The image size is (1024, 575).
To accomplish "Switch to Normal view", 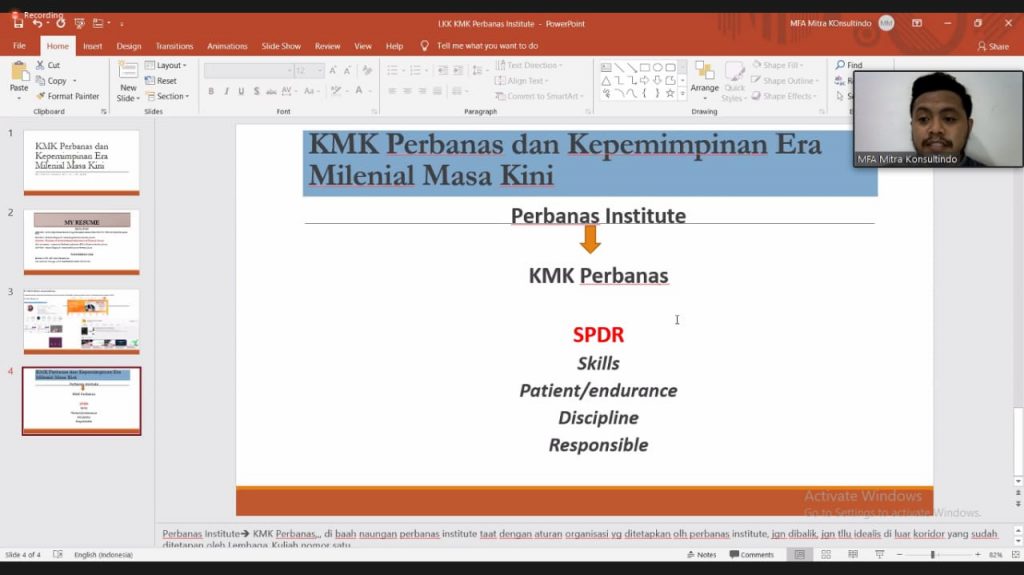I will pos(799,555).
